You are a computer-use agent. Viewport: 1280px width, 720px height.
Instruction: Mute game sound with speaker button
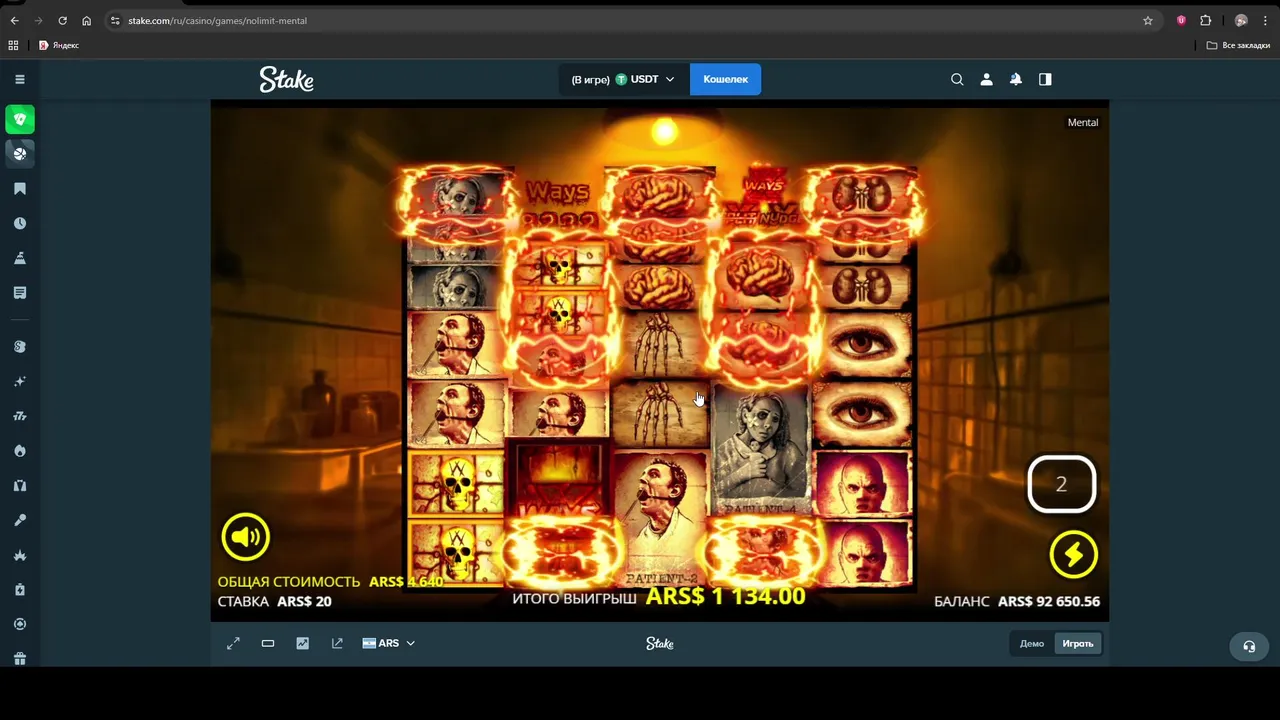(246, 538)
